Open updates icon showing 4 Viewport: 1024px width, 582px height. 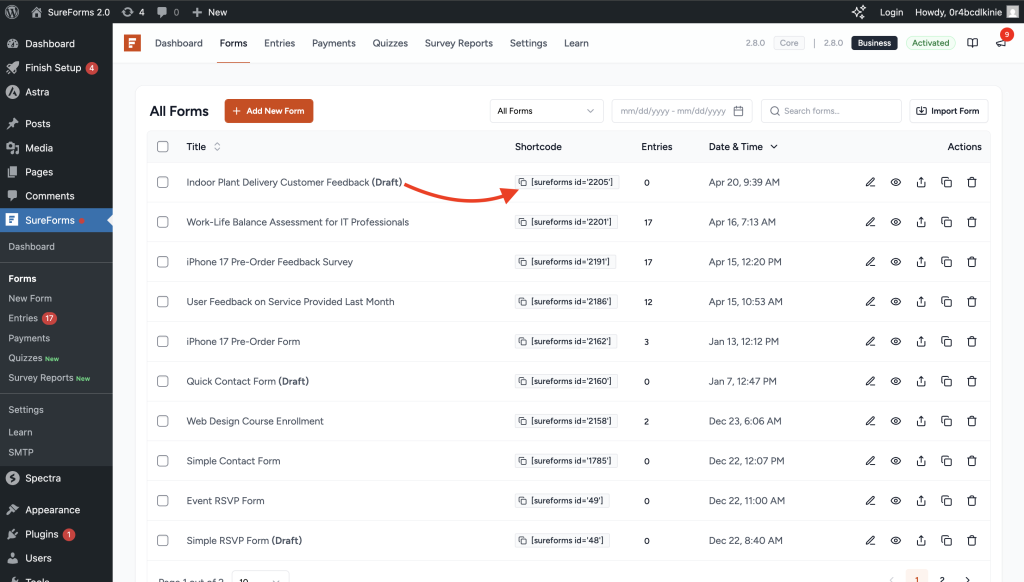(x=133, y=12)
